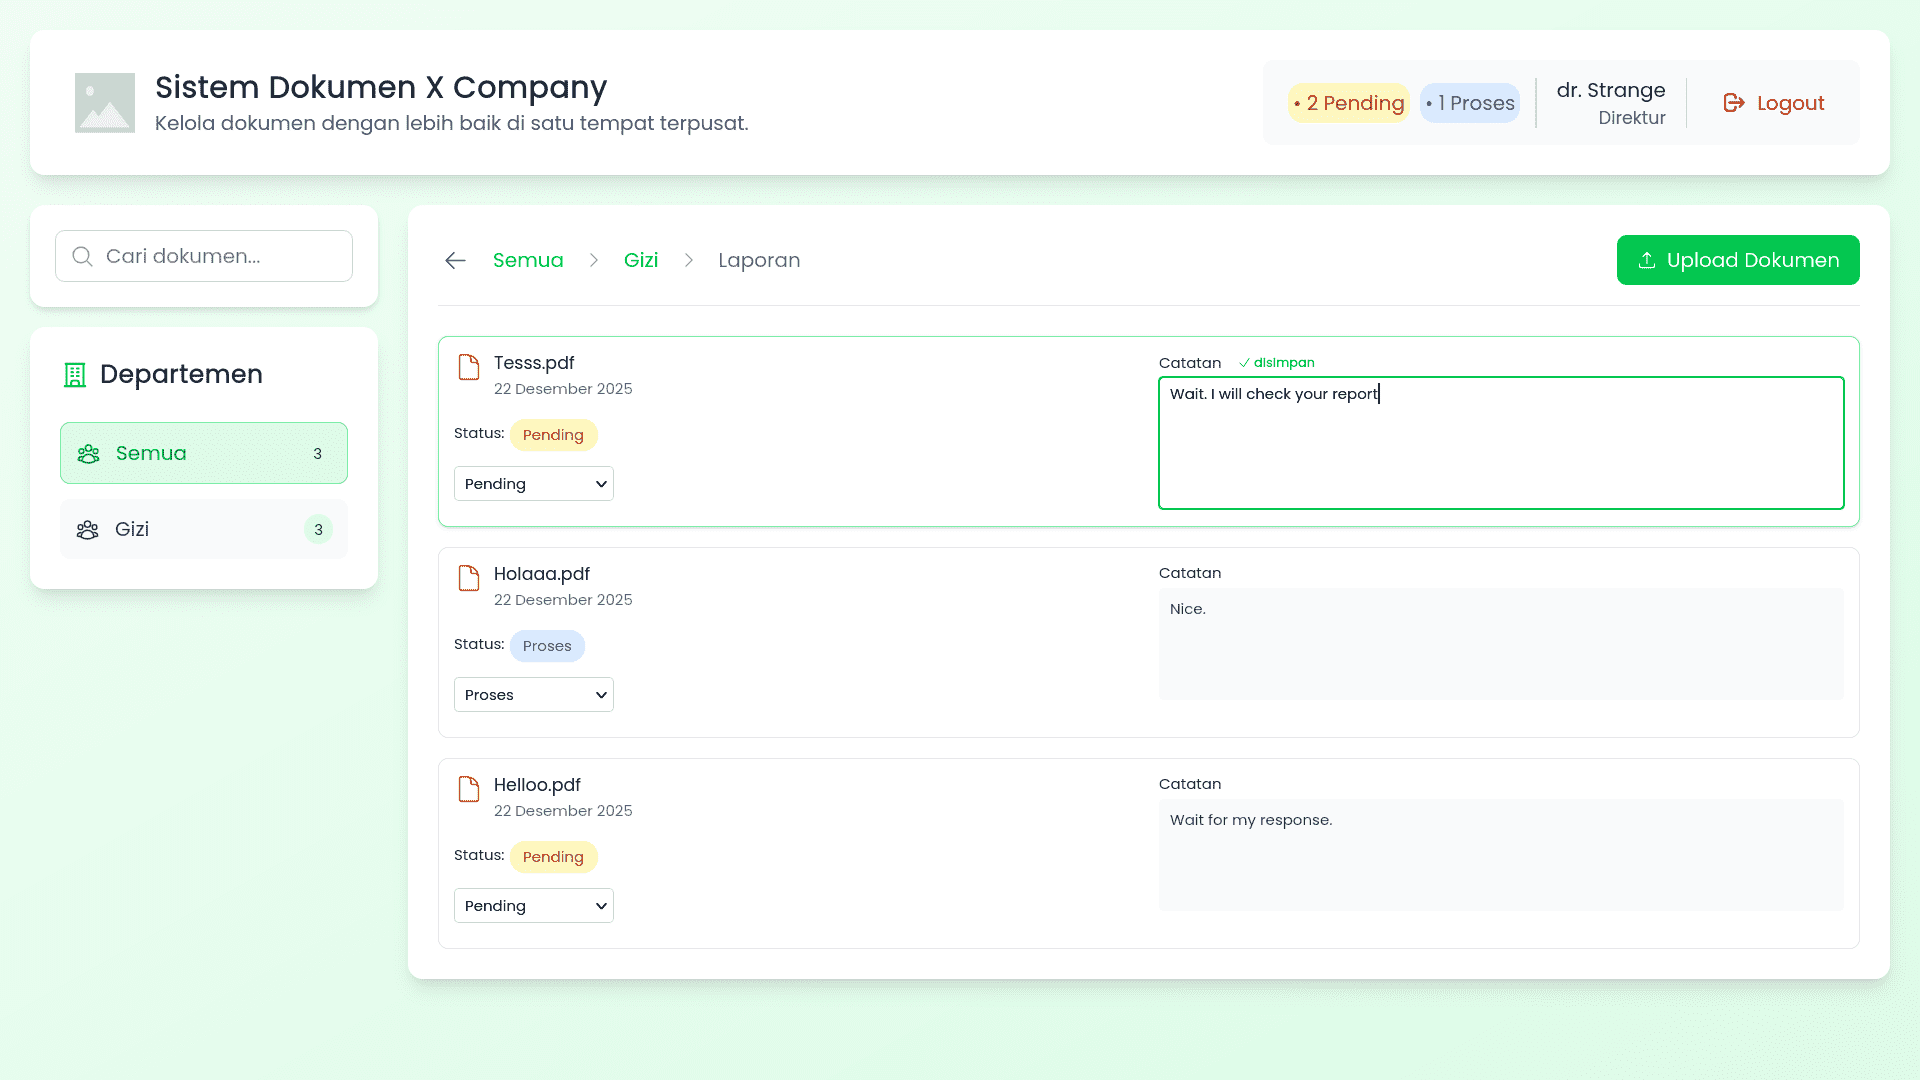The height and width of the screenshot is (1080, 1920).
Task: Open the Gizi breadcrumb link
Action: coord(640,260)
